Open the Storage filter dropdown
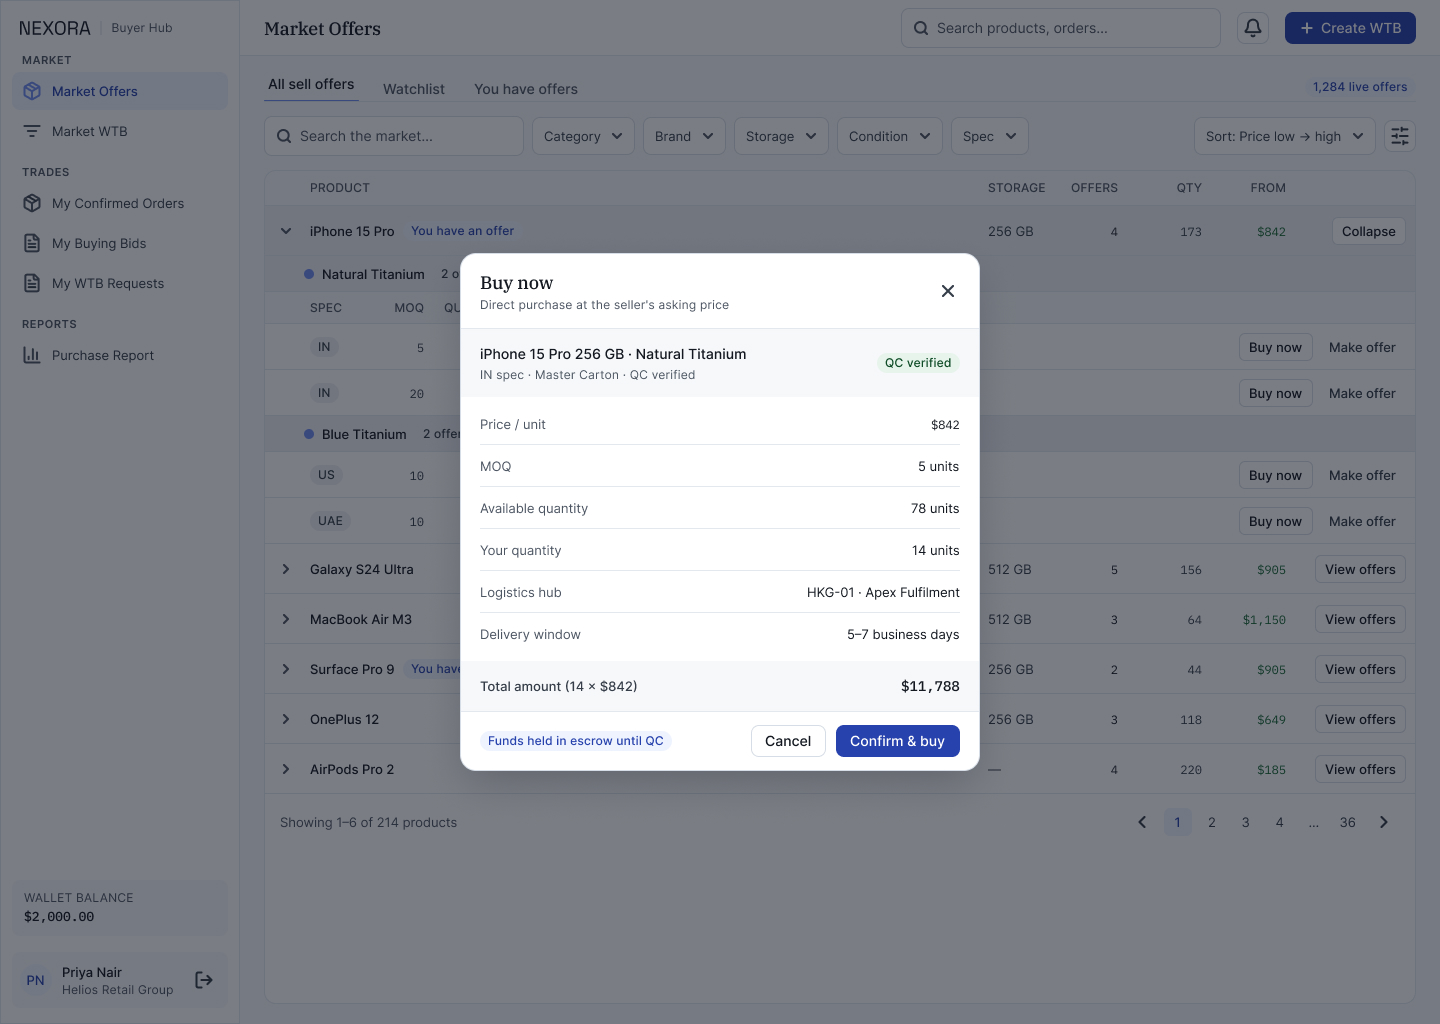This screenshot has width=1440, height=1024. [x=781, y=136]
